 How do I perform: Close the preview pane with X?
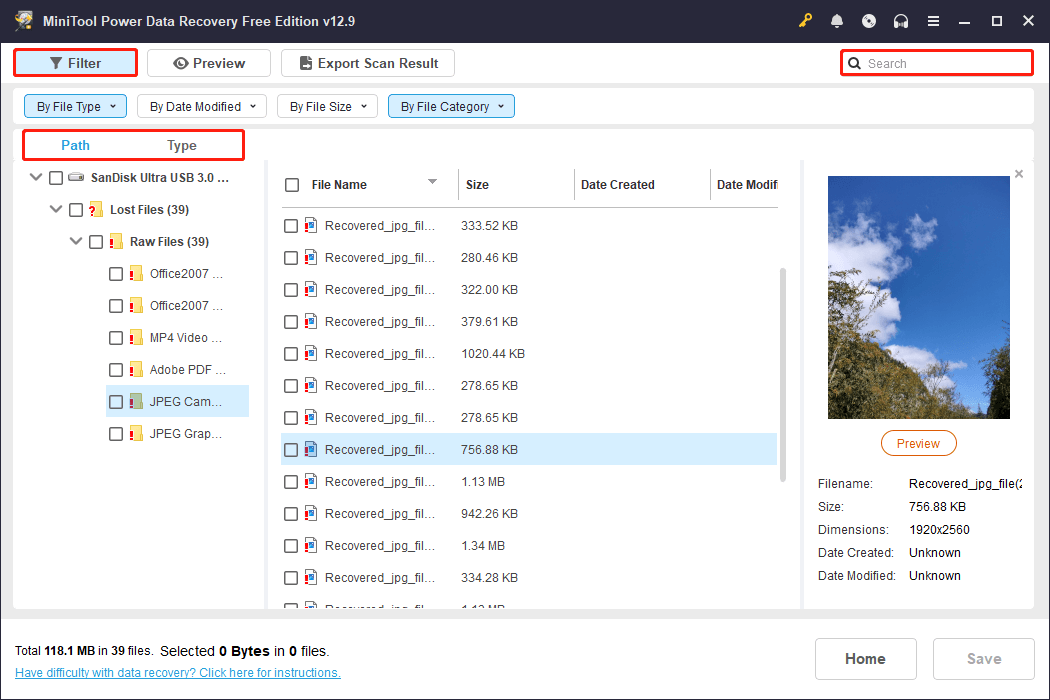[1019, 174]
